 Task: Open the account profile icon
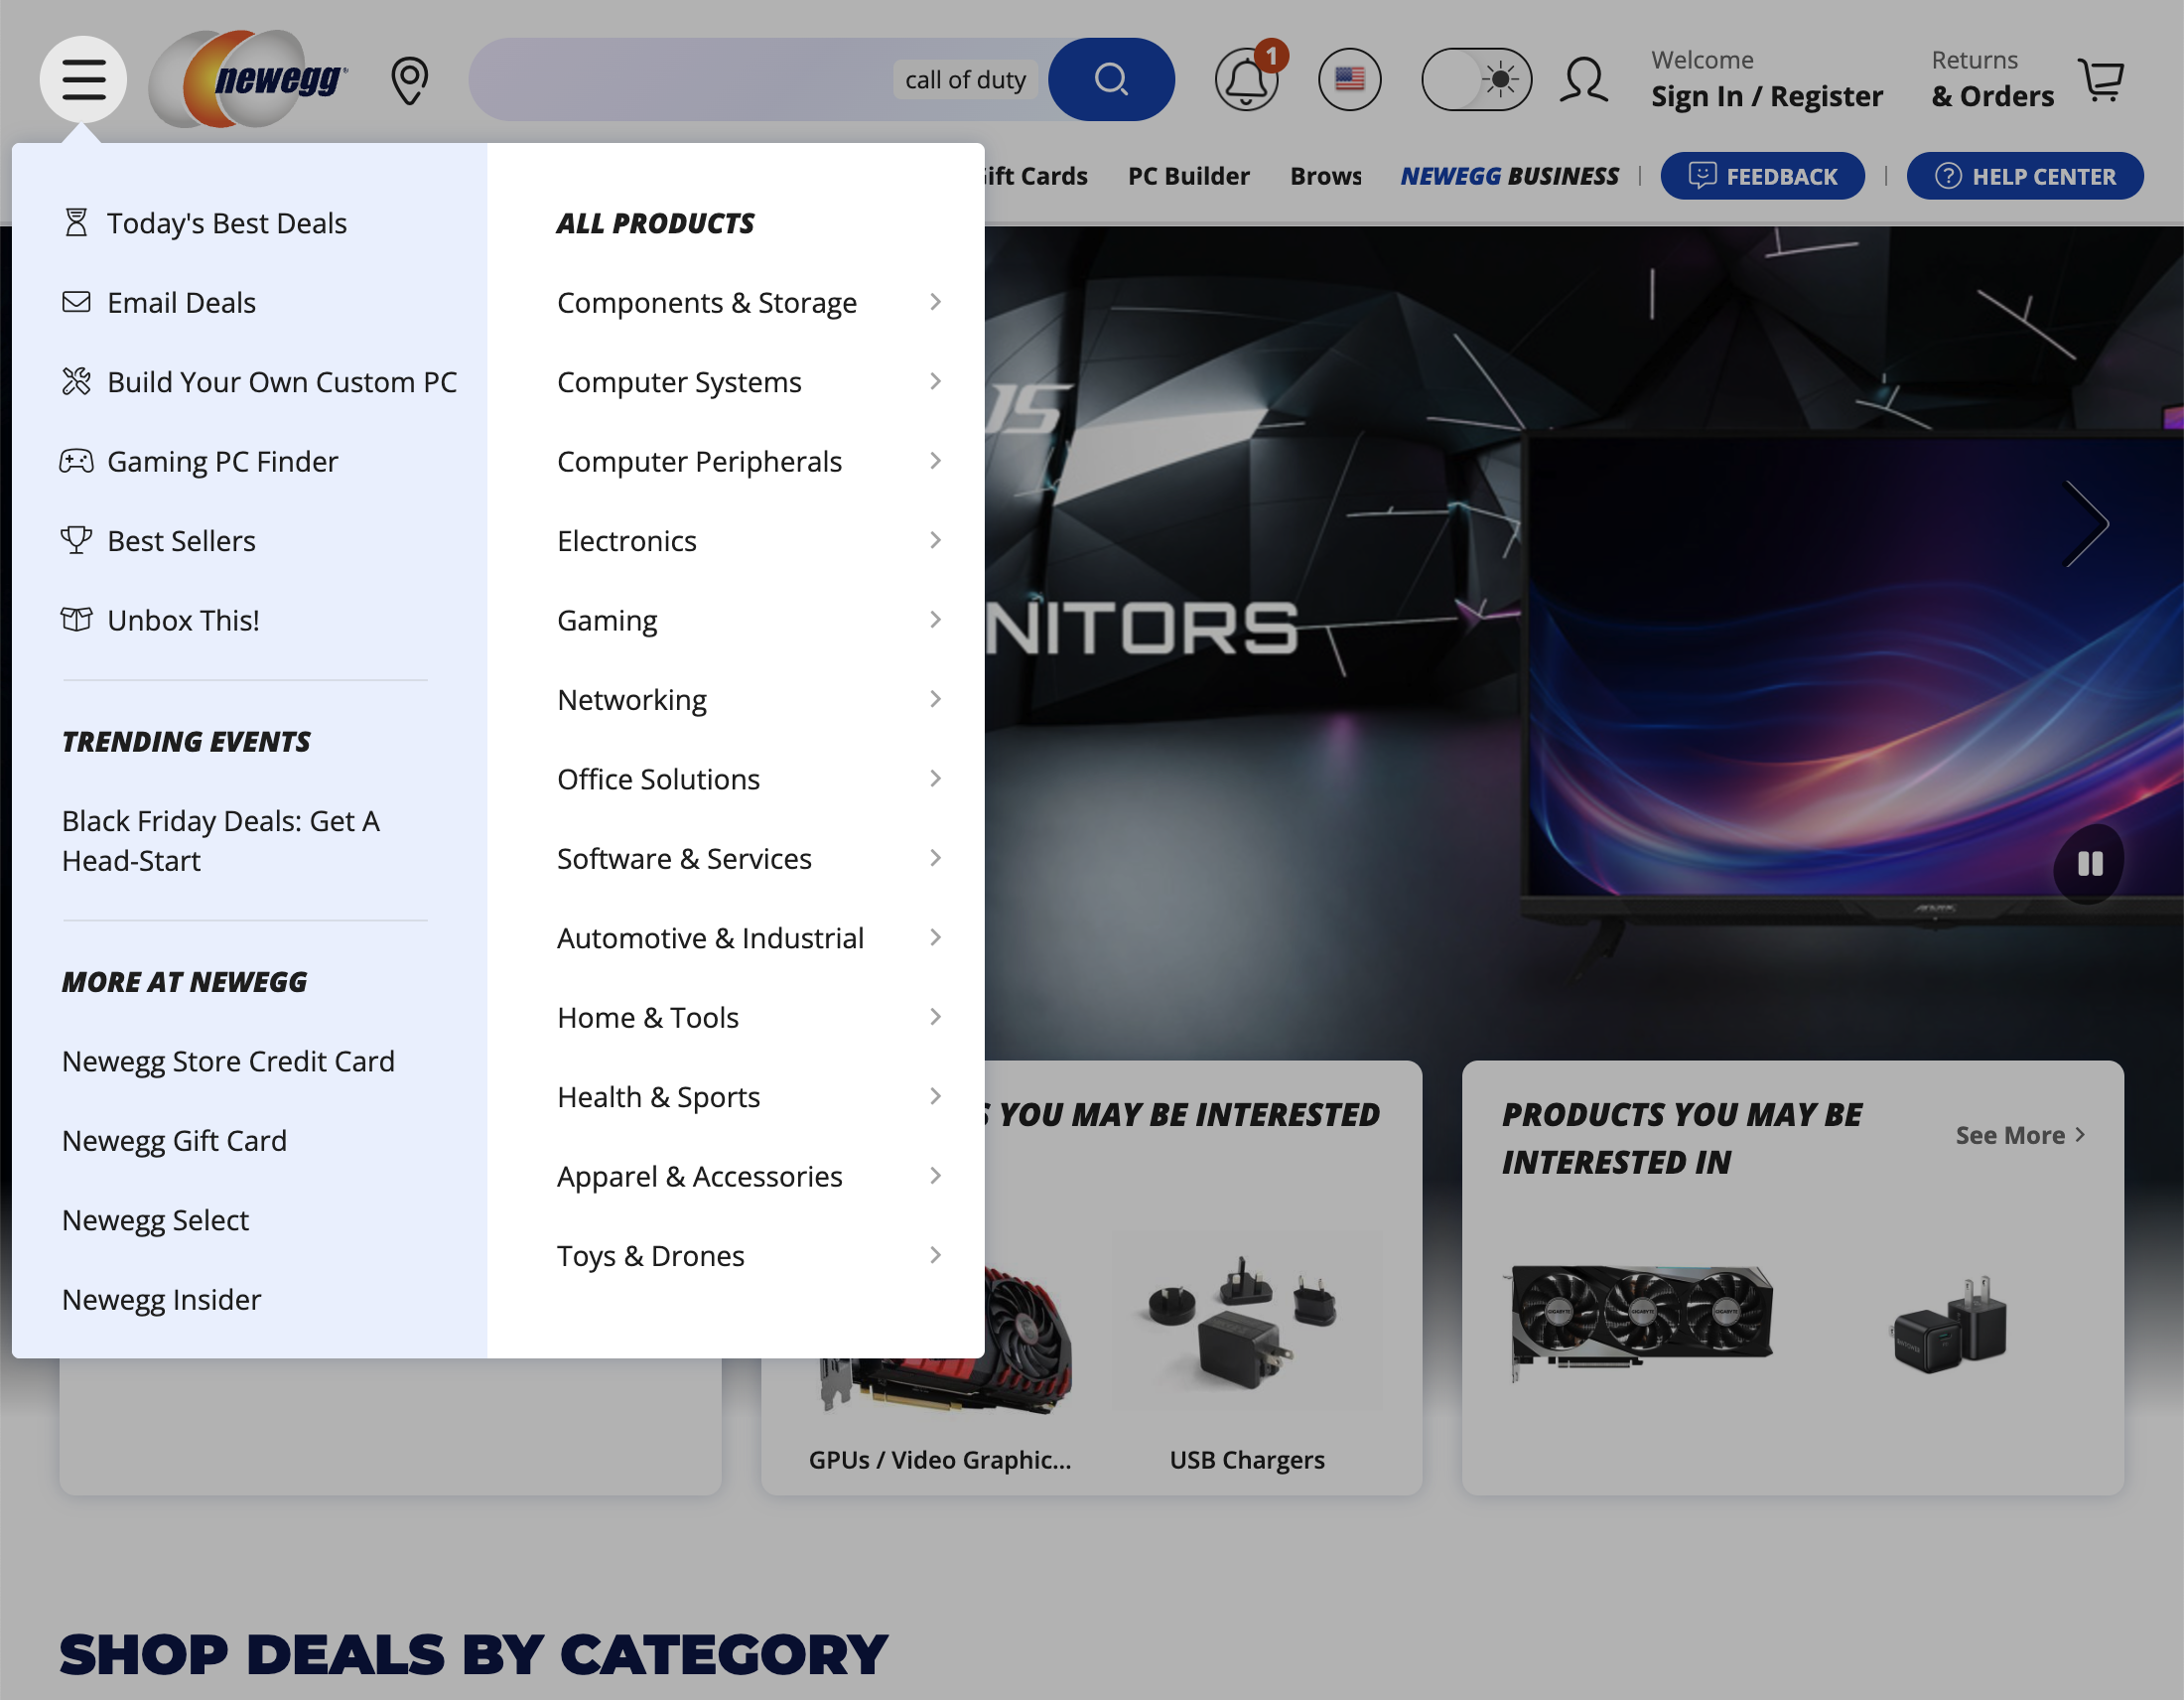point(1583,78)
